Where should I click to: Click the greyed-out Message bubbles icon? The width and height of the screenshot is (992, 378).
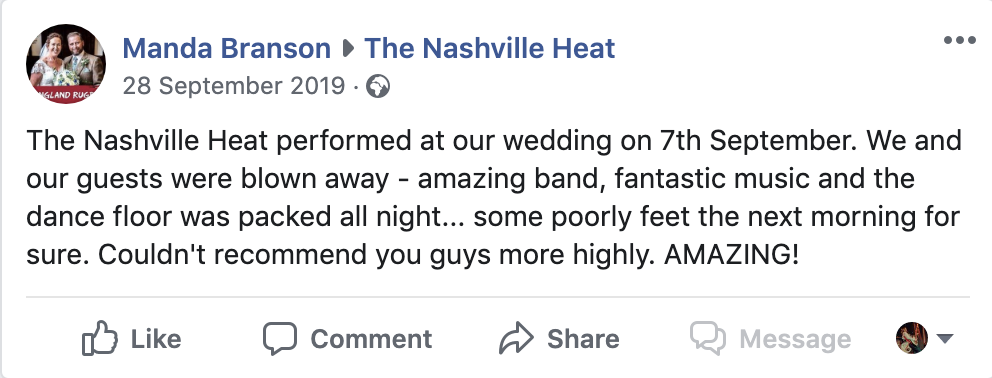[708, 338]
